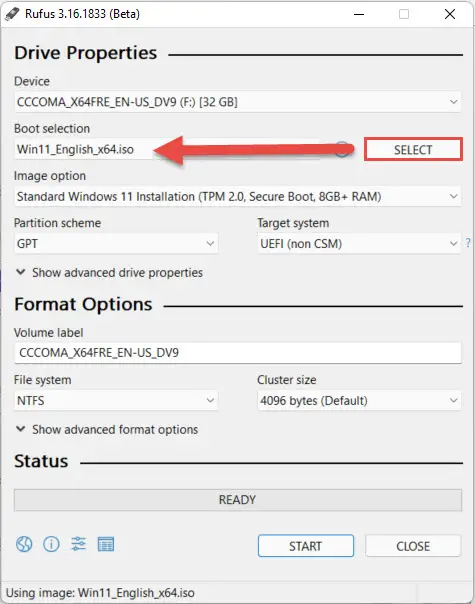The height and width of the screenshot is (604, 475).
Task: Click the ISO checksum icon beside SELECT
Action: click(342, 149)
